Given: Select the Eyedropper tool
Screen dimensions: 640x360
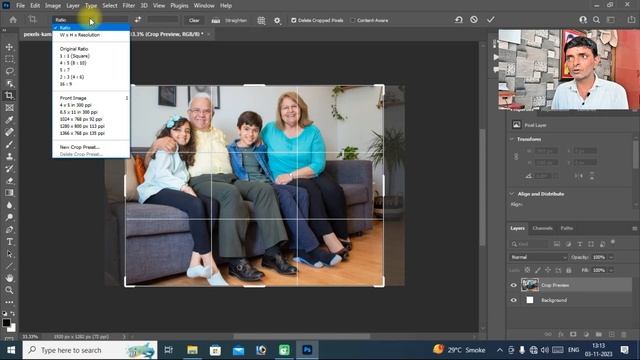Looking at the screenshot, I should (9, 120).
